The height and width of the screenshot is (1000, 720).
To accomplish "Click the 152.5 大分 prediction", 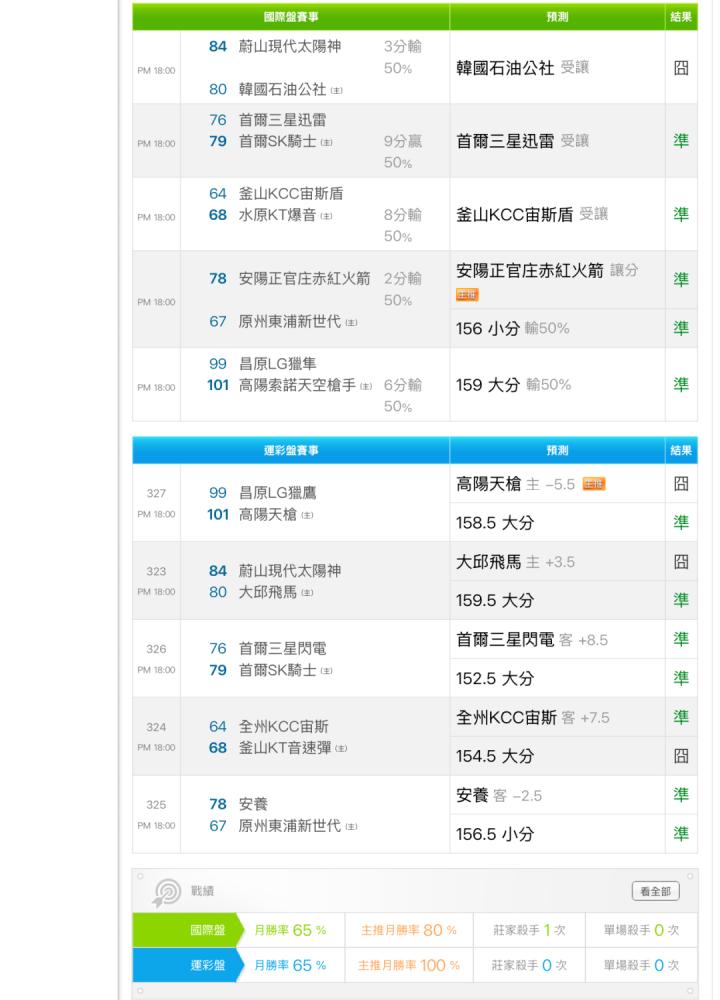I will click(494, 679).
